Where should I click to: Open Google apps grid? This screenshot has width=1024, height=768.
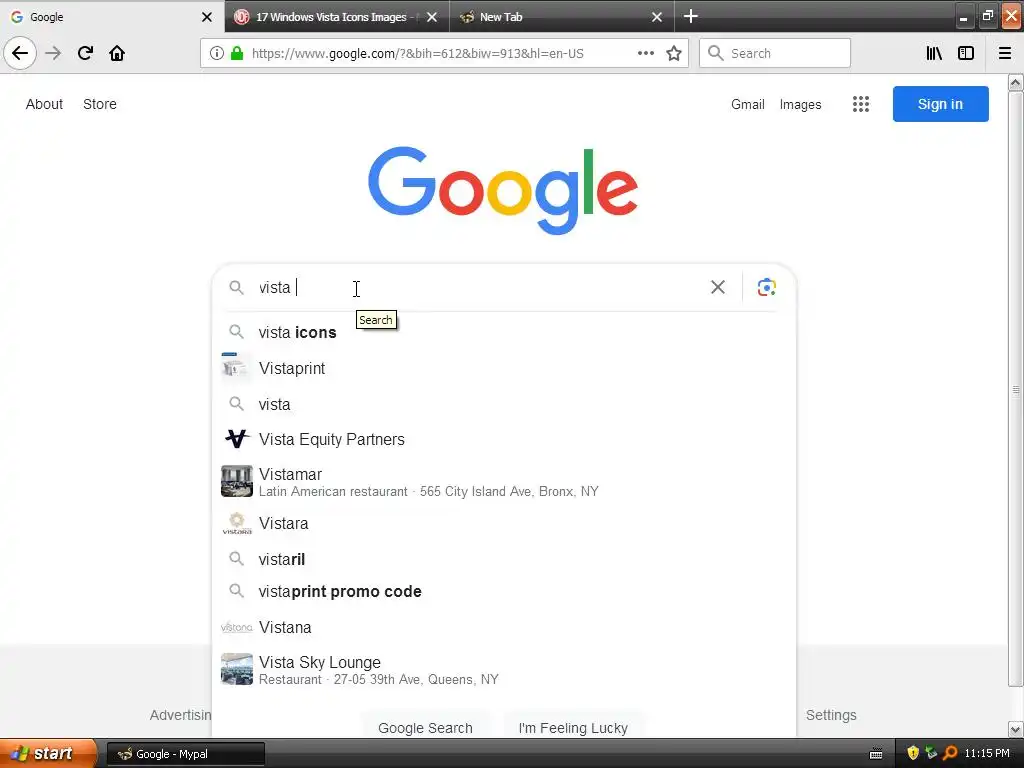coord(861,104)
